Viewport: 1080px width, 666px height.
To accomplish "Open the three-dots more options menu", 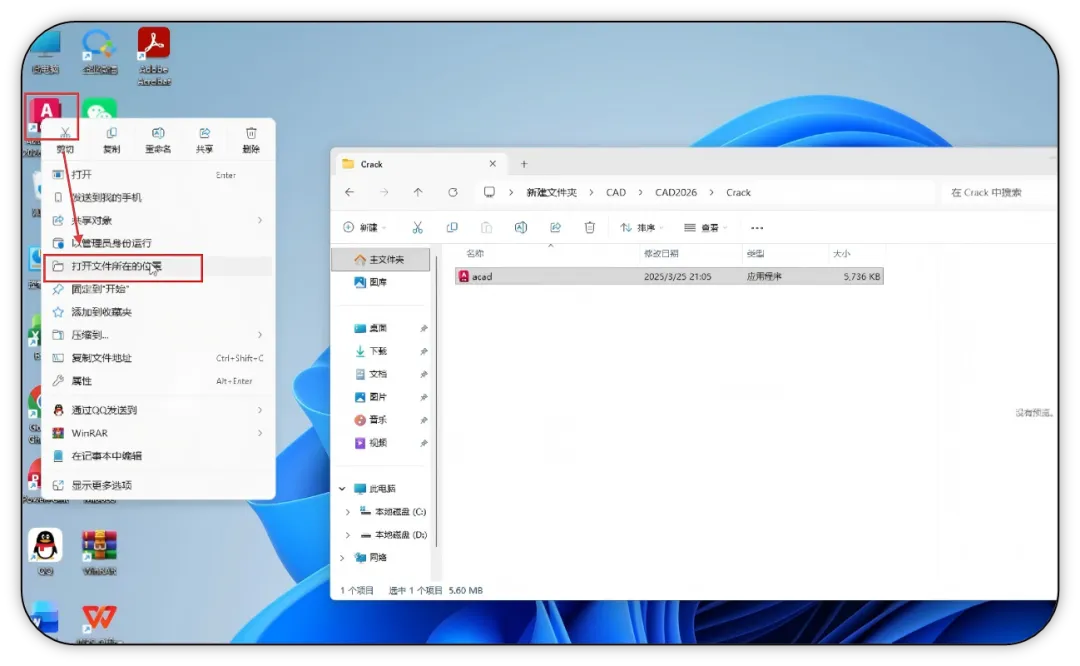I will [757, 228].
